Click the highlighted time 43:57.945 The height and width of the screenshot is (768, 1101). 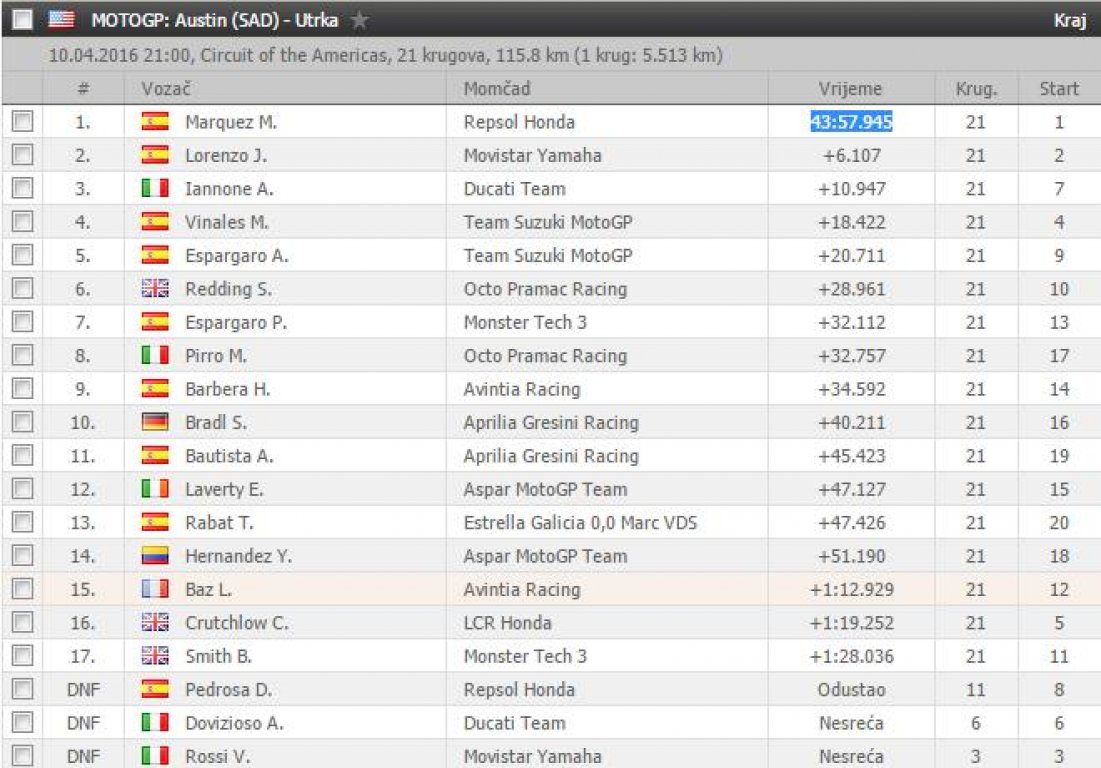tap(851, 121)
